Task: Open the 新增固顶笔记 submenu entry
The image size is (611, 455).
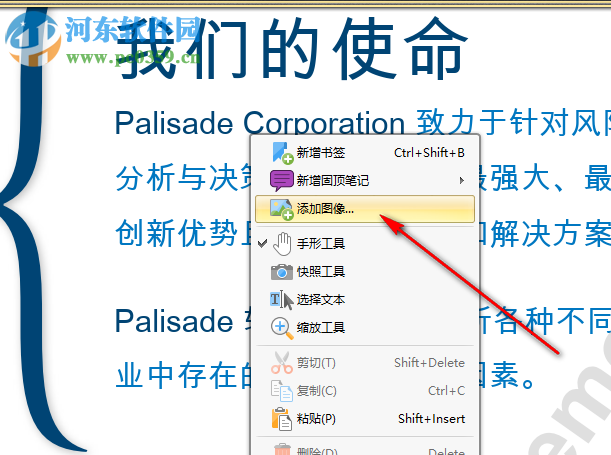Action: tap(365, 180)
